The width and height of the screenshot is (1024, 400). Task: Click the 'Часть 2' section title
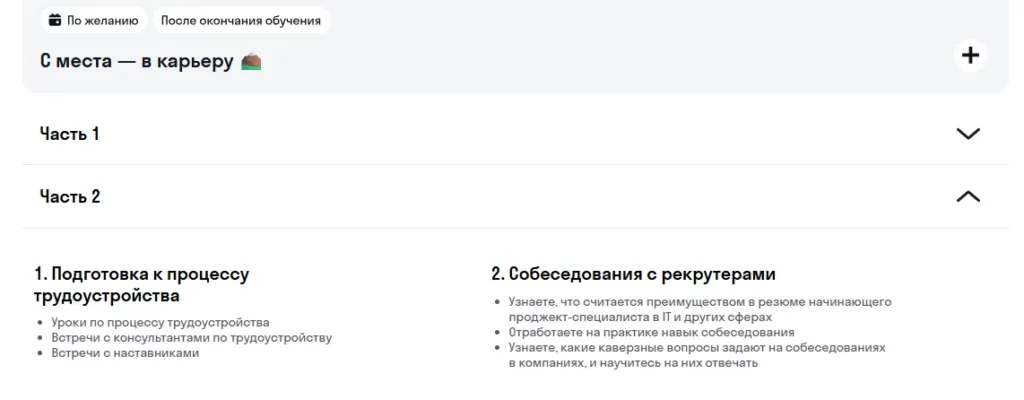70,197
